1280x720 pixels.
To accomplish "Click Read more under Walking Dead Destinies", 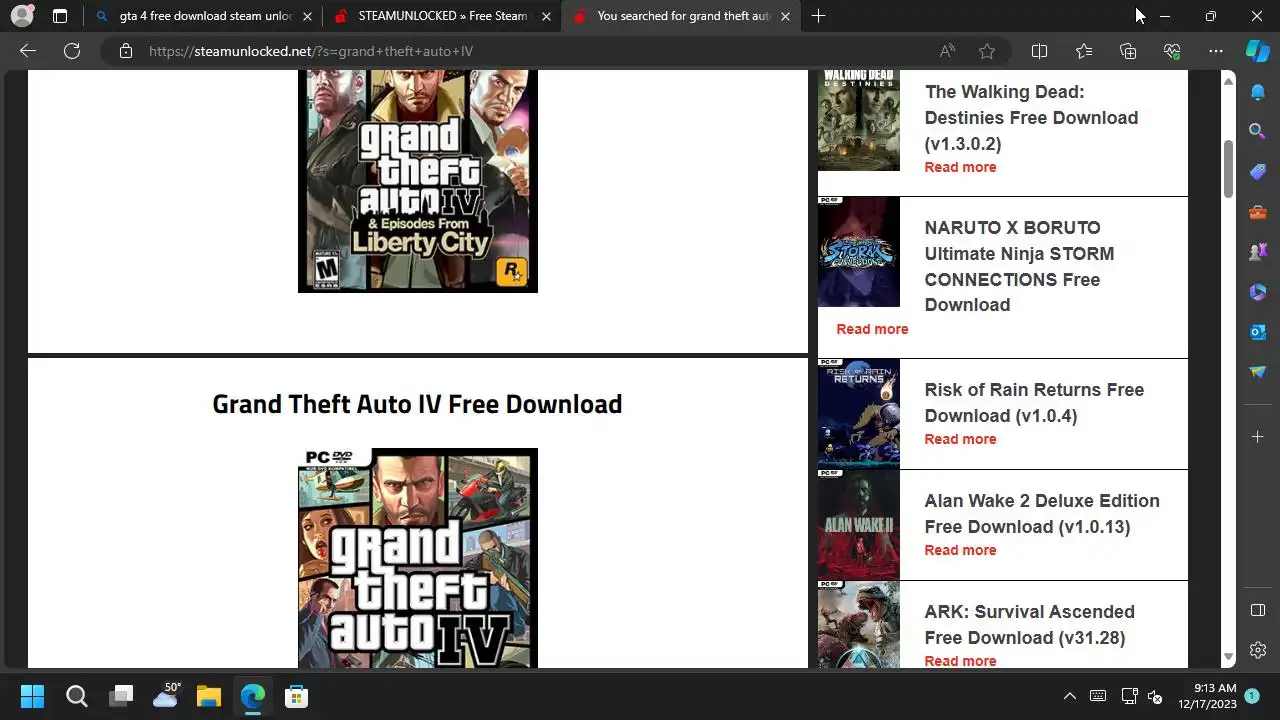I will coord(960,167).
